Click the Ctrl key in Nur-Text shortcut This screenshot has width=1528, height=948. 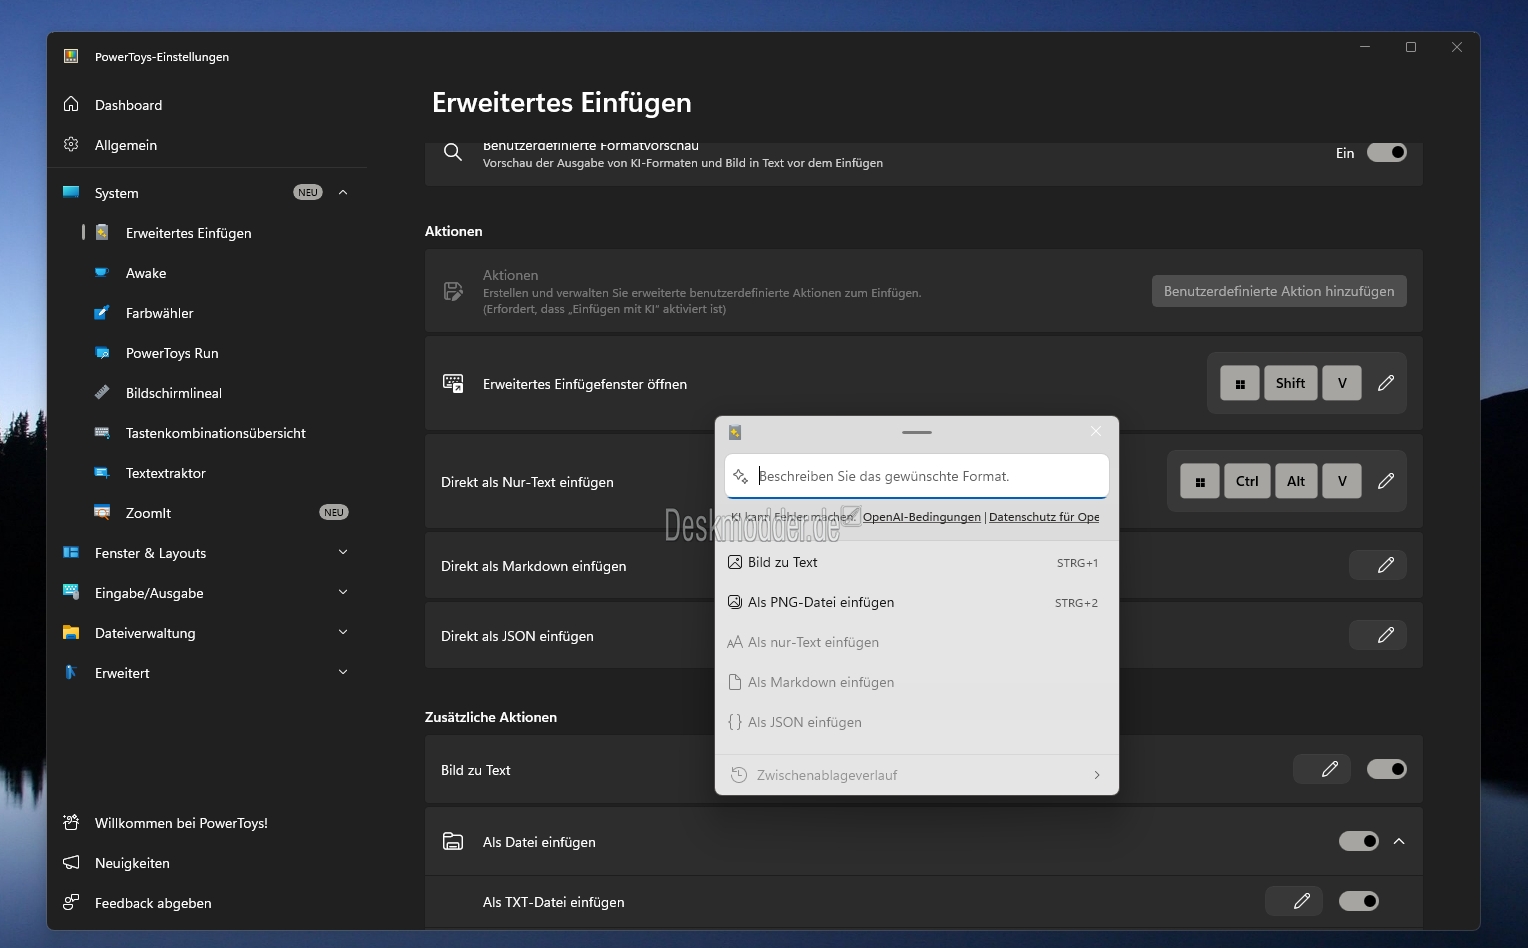[1247, 481]
